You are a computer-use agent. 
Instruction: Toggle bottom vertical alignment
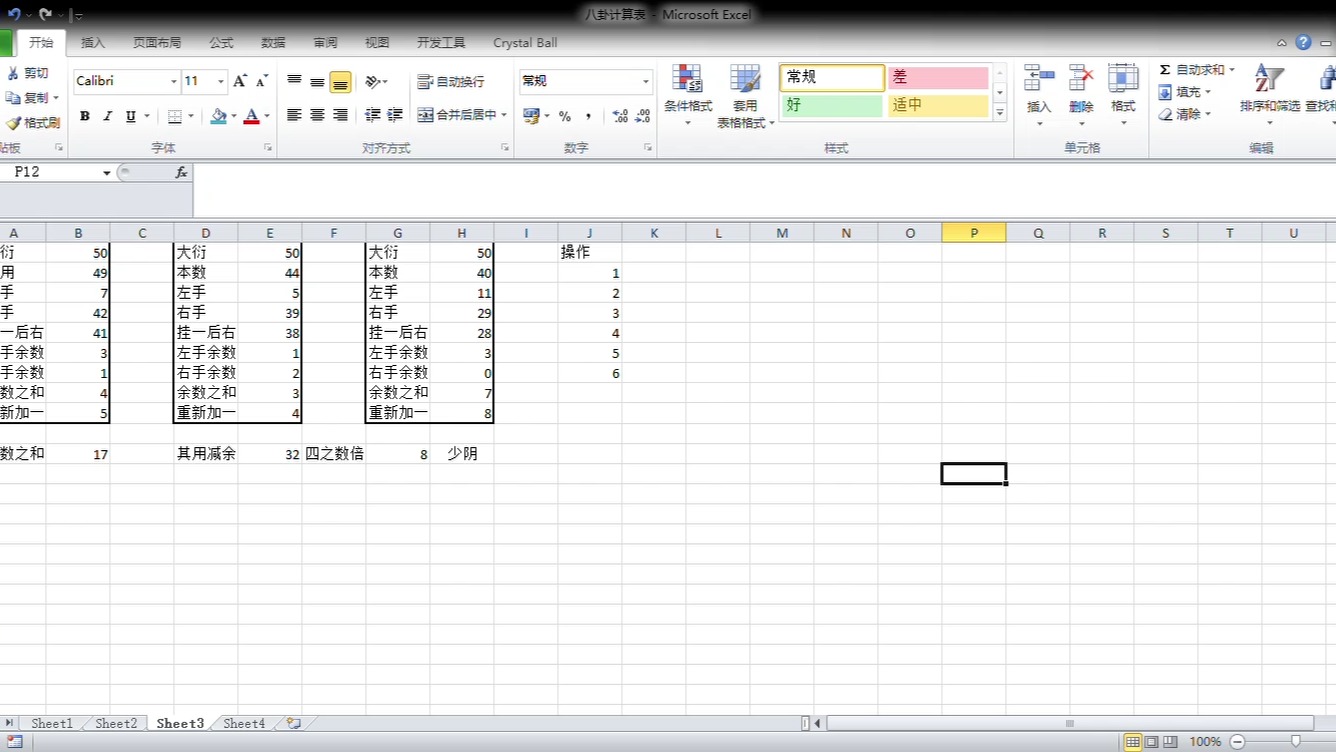point(340,81)
